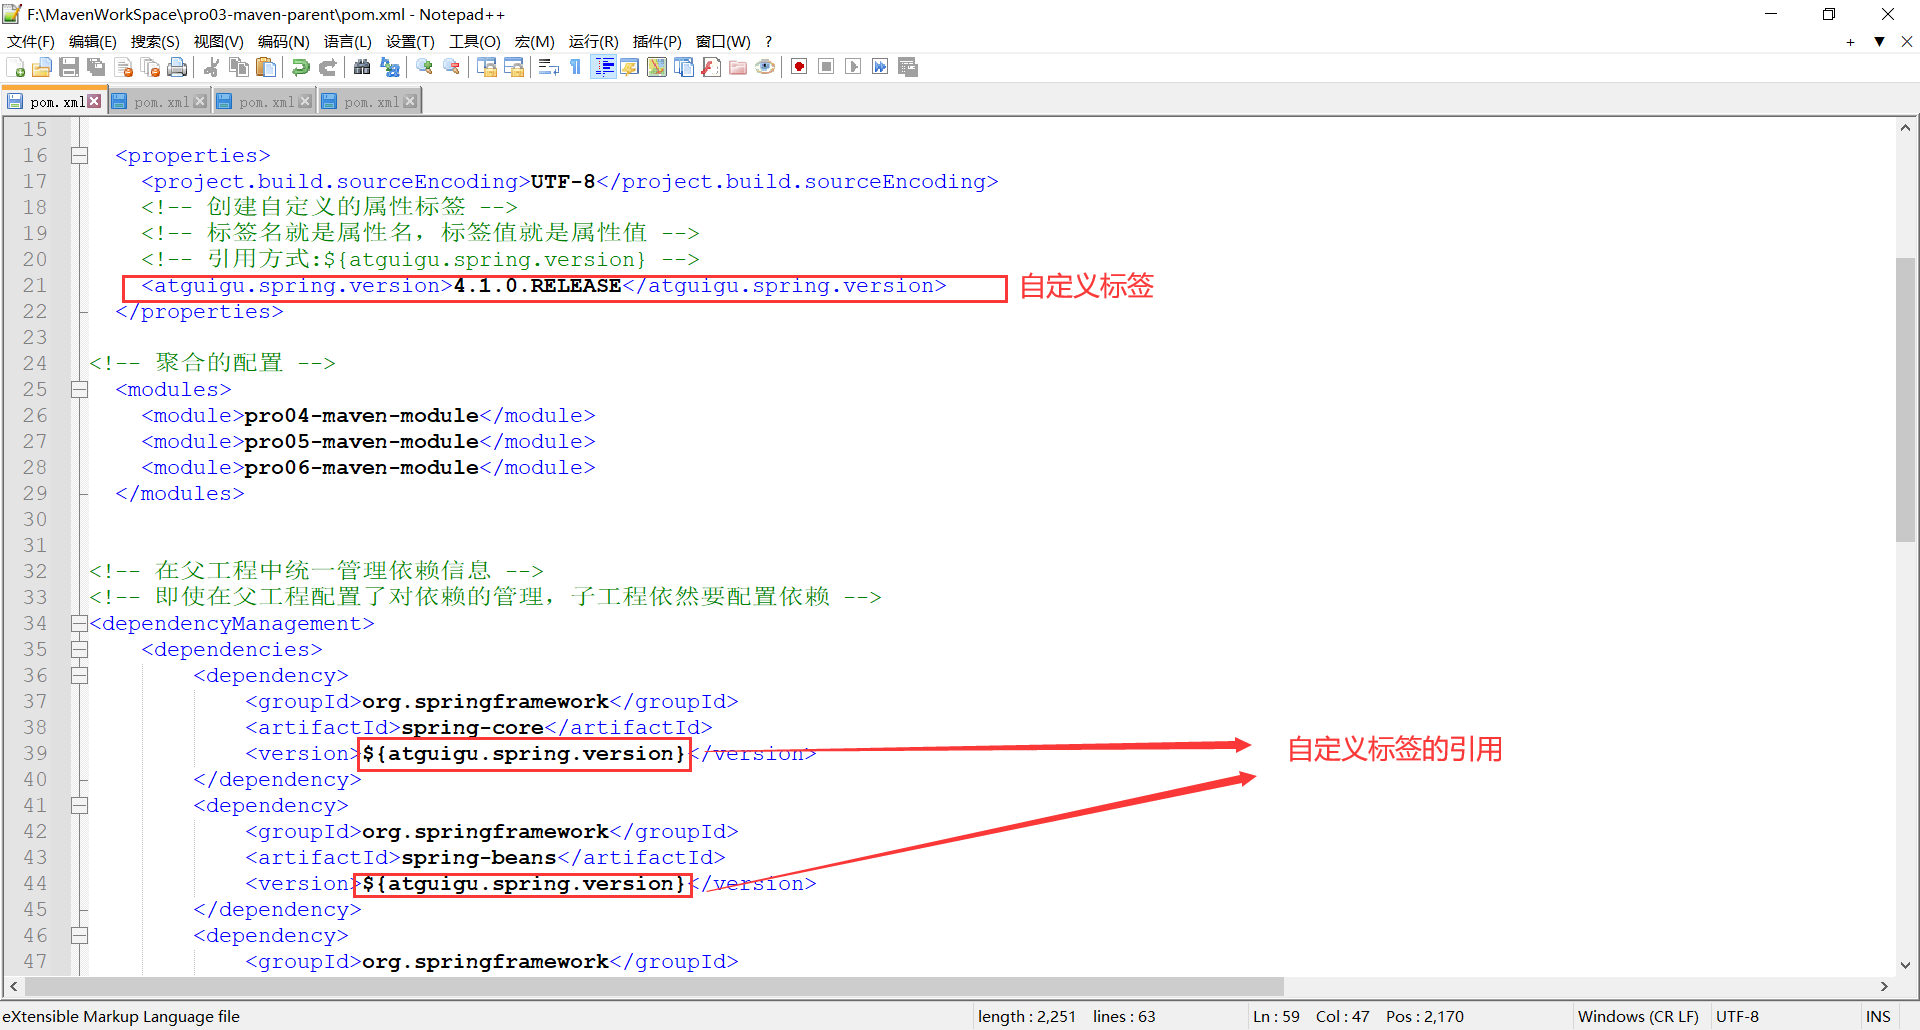Click the vertical scrollbar down arrow
The image size is (1920, 1030).
click(x=1905, y=965)
